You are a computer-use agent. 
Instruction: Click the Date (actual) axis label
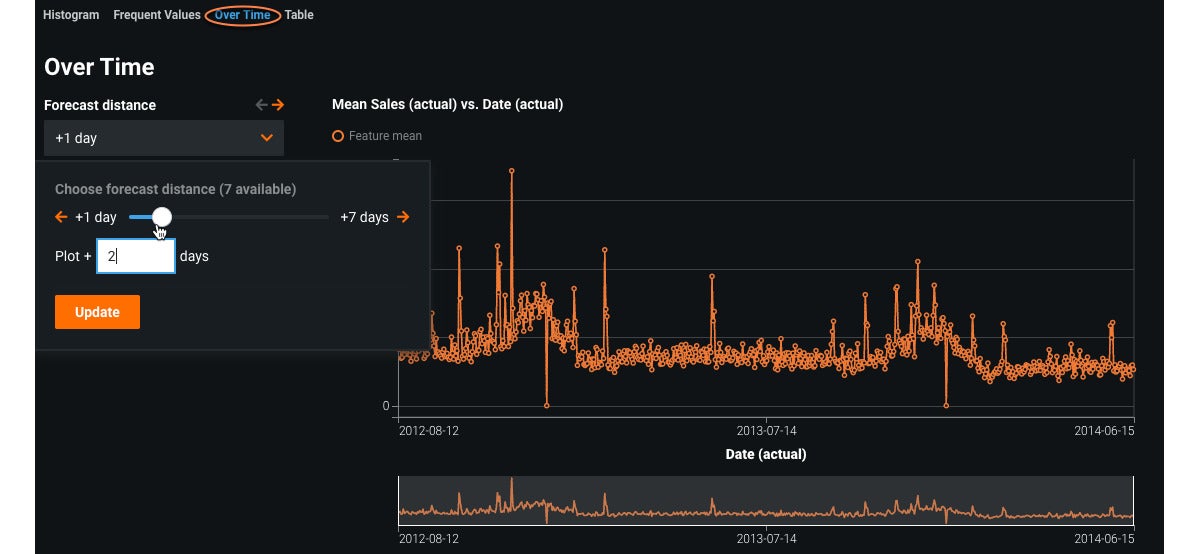click(766, 454)
